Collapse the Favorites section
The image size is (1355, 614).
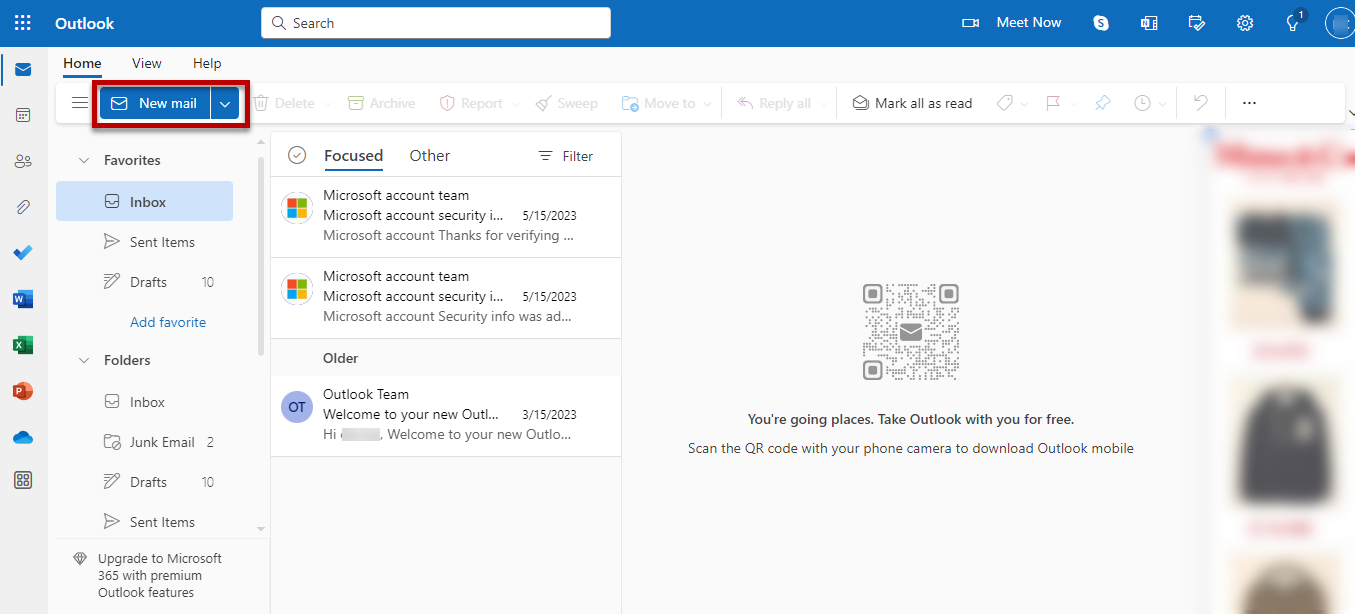coord(84,159)
